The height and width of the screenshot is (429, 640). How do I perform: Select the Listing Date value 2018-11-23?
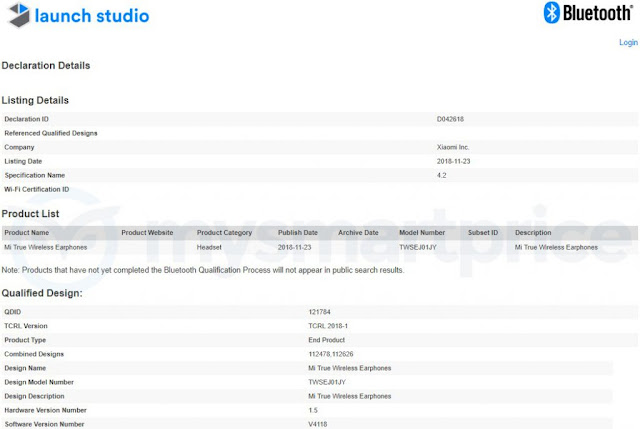(453, 161)
